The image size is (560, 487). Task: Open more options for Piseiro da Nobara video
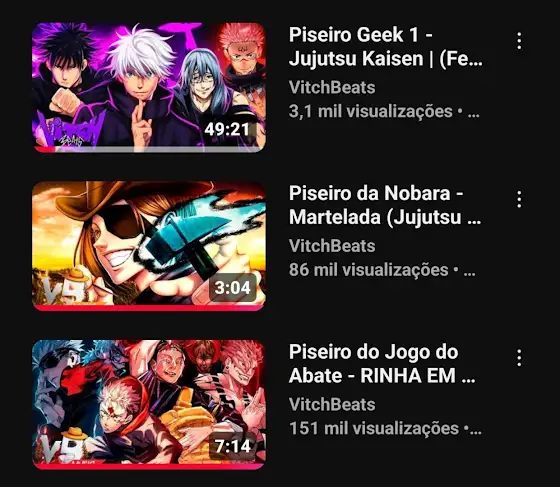click(x=519, y=199)
